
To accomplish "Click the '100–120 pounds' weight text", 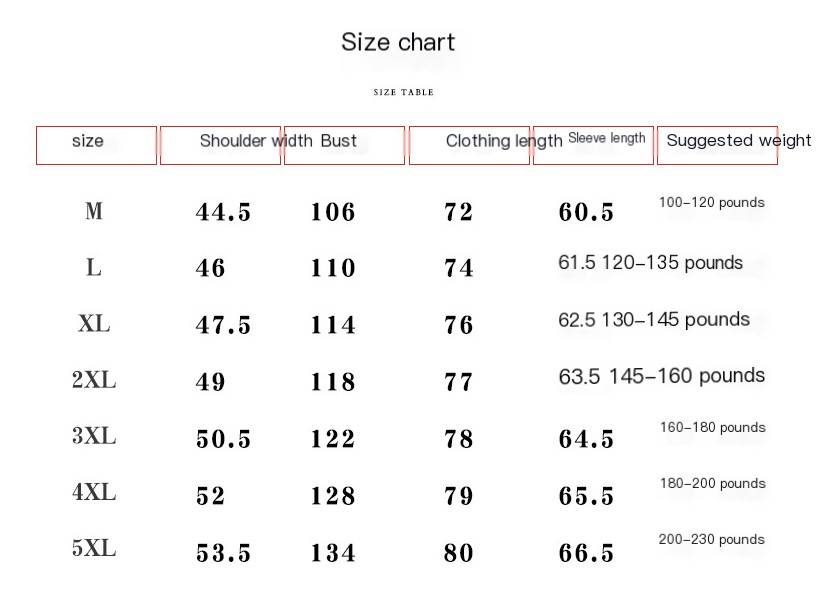I will pyautogui.click(x=712, y=202).
